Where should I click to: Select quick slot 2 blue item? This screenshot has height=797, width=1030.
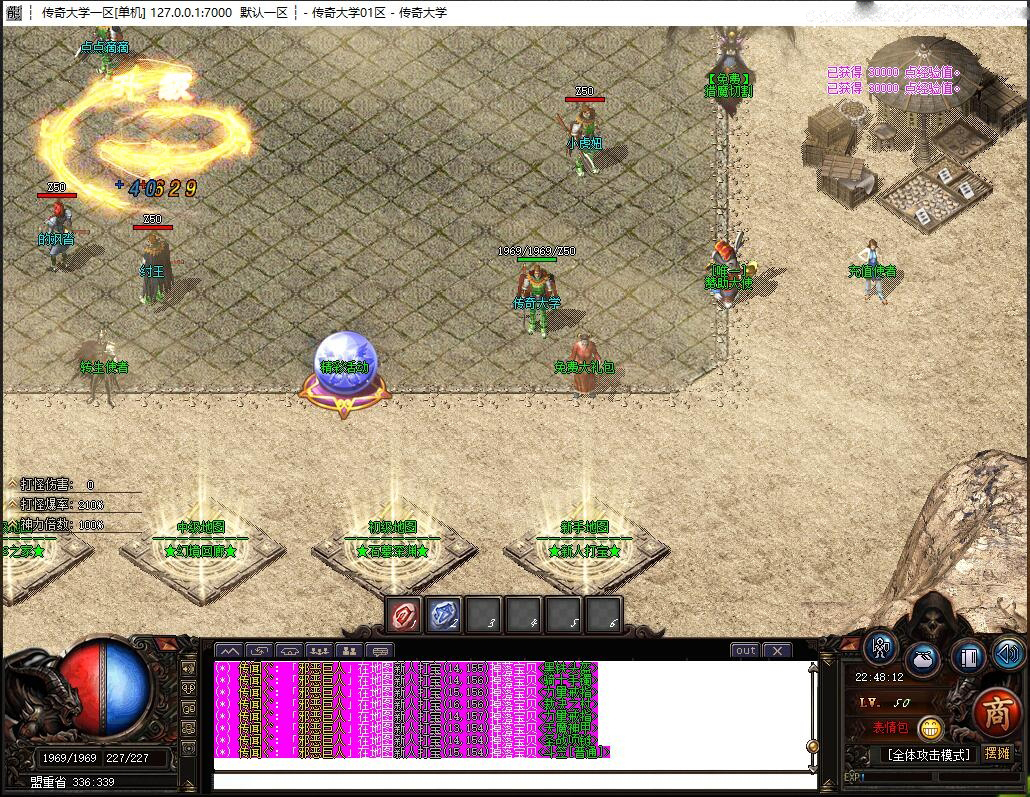coord(444,615)
